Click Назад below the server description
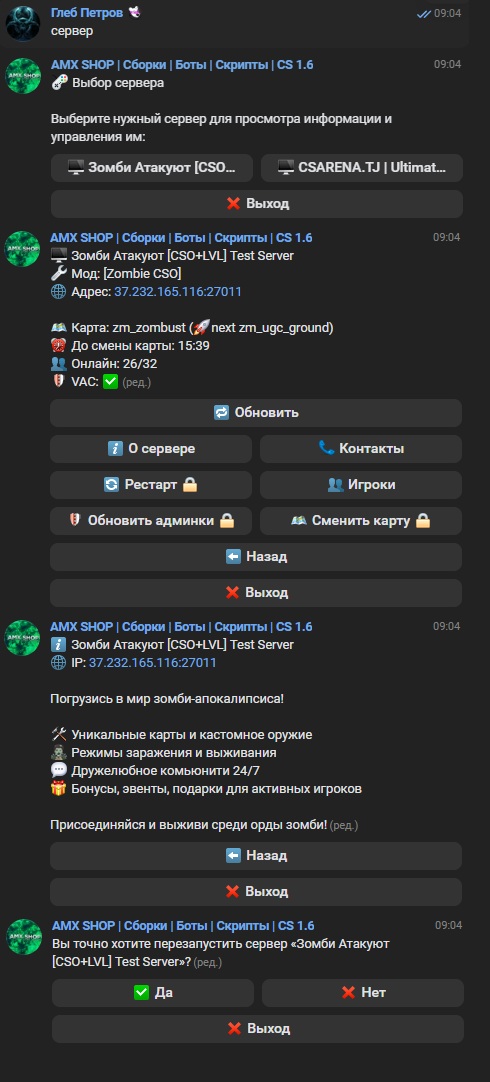This screenshot has width=490, height=1082. 256,856
